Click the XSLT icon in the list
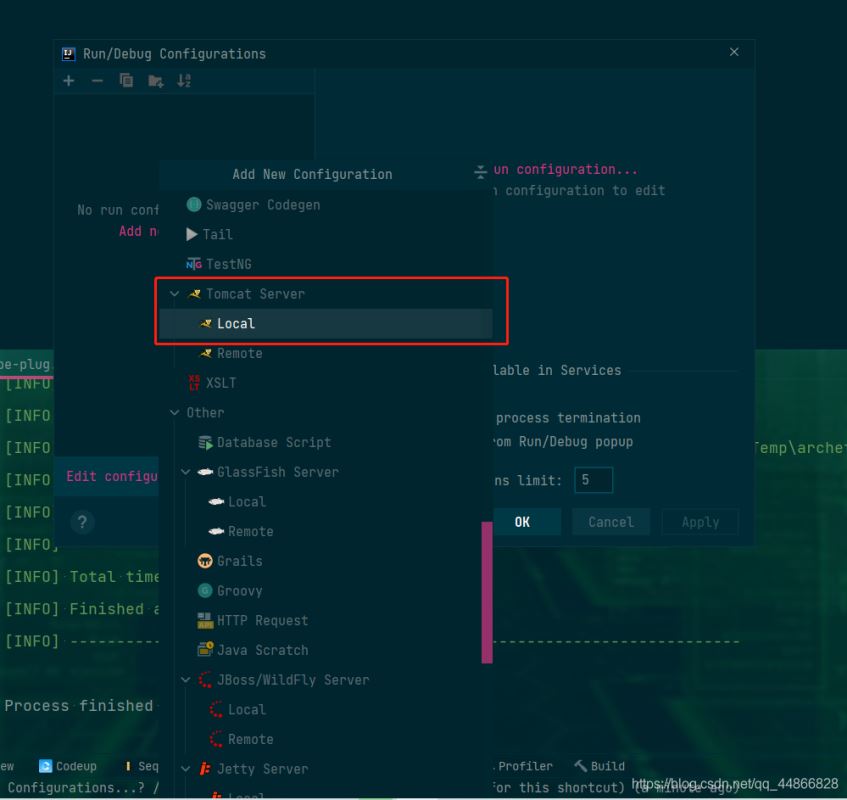This screenshot has height=800, width=847. tap(194, 383)
